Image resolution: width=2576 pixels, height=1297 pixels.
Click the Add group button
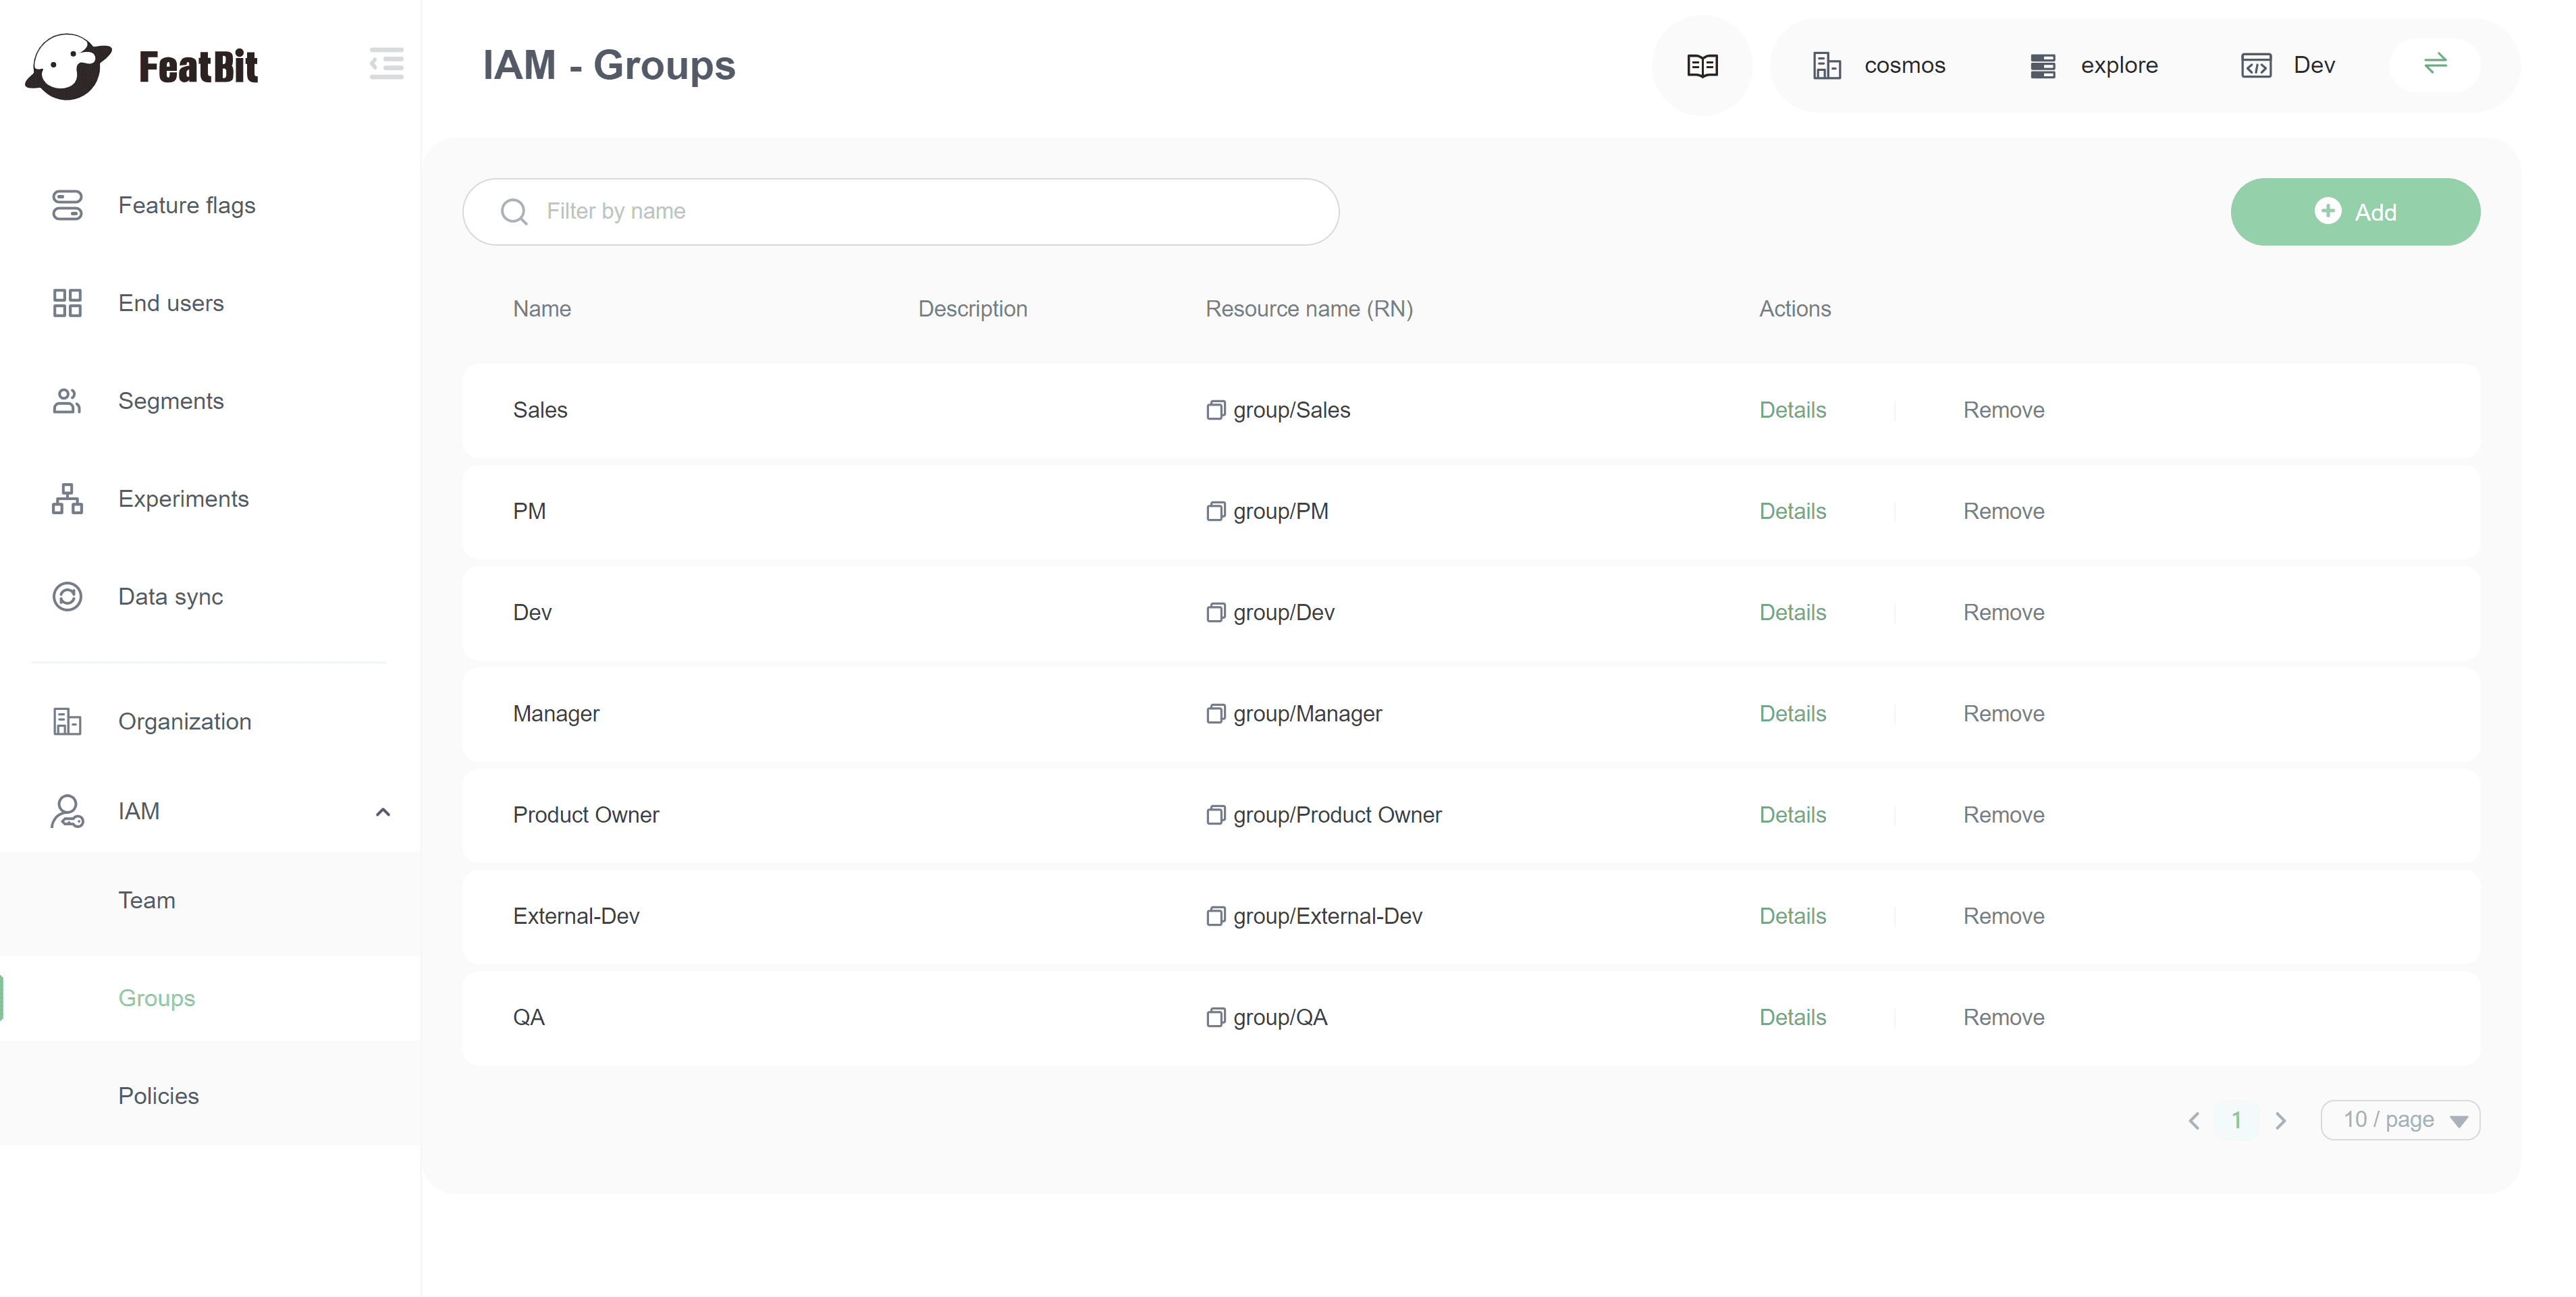coord(2355,212)
